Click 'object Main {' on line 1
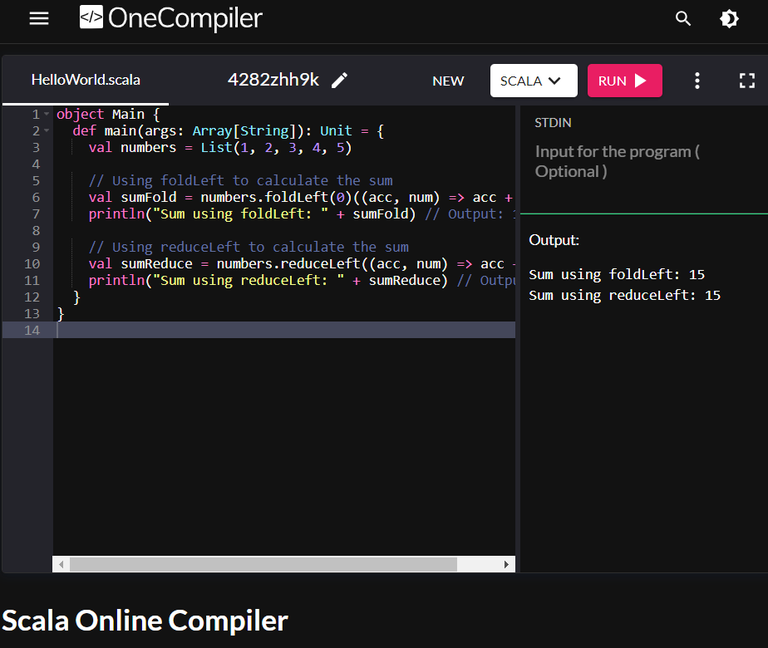This screenshot has width=768, height=648. 108,114
